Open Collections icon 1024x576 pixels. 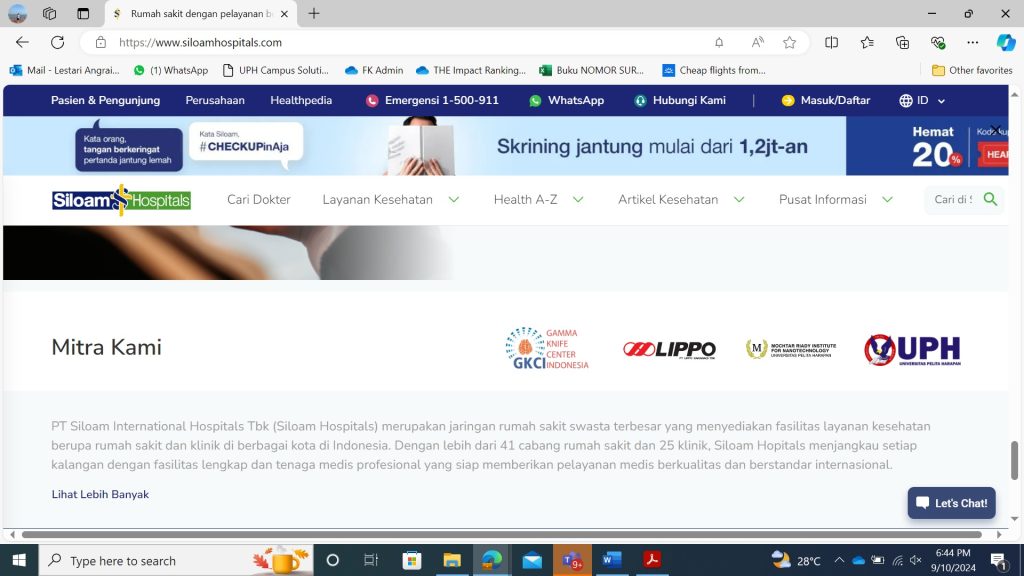point(903,42)
